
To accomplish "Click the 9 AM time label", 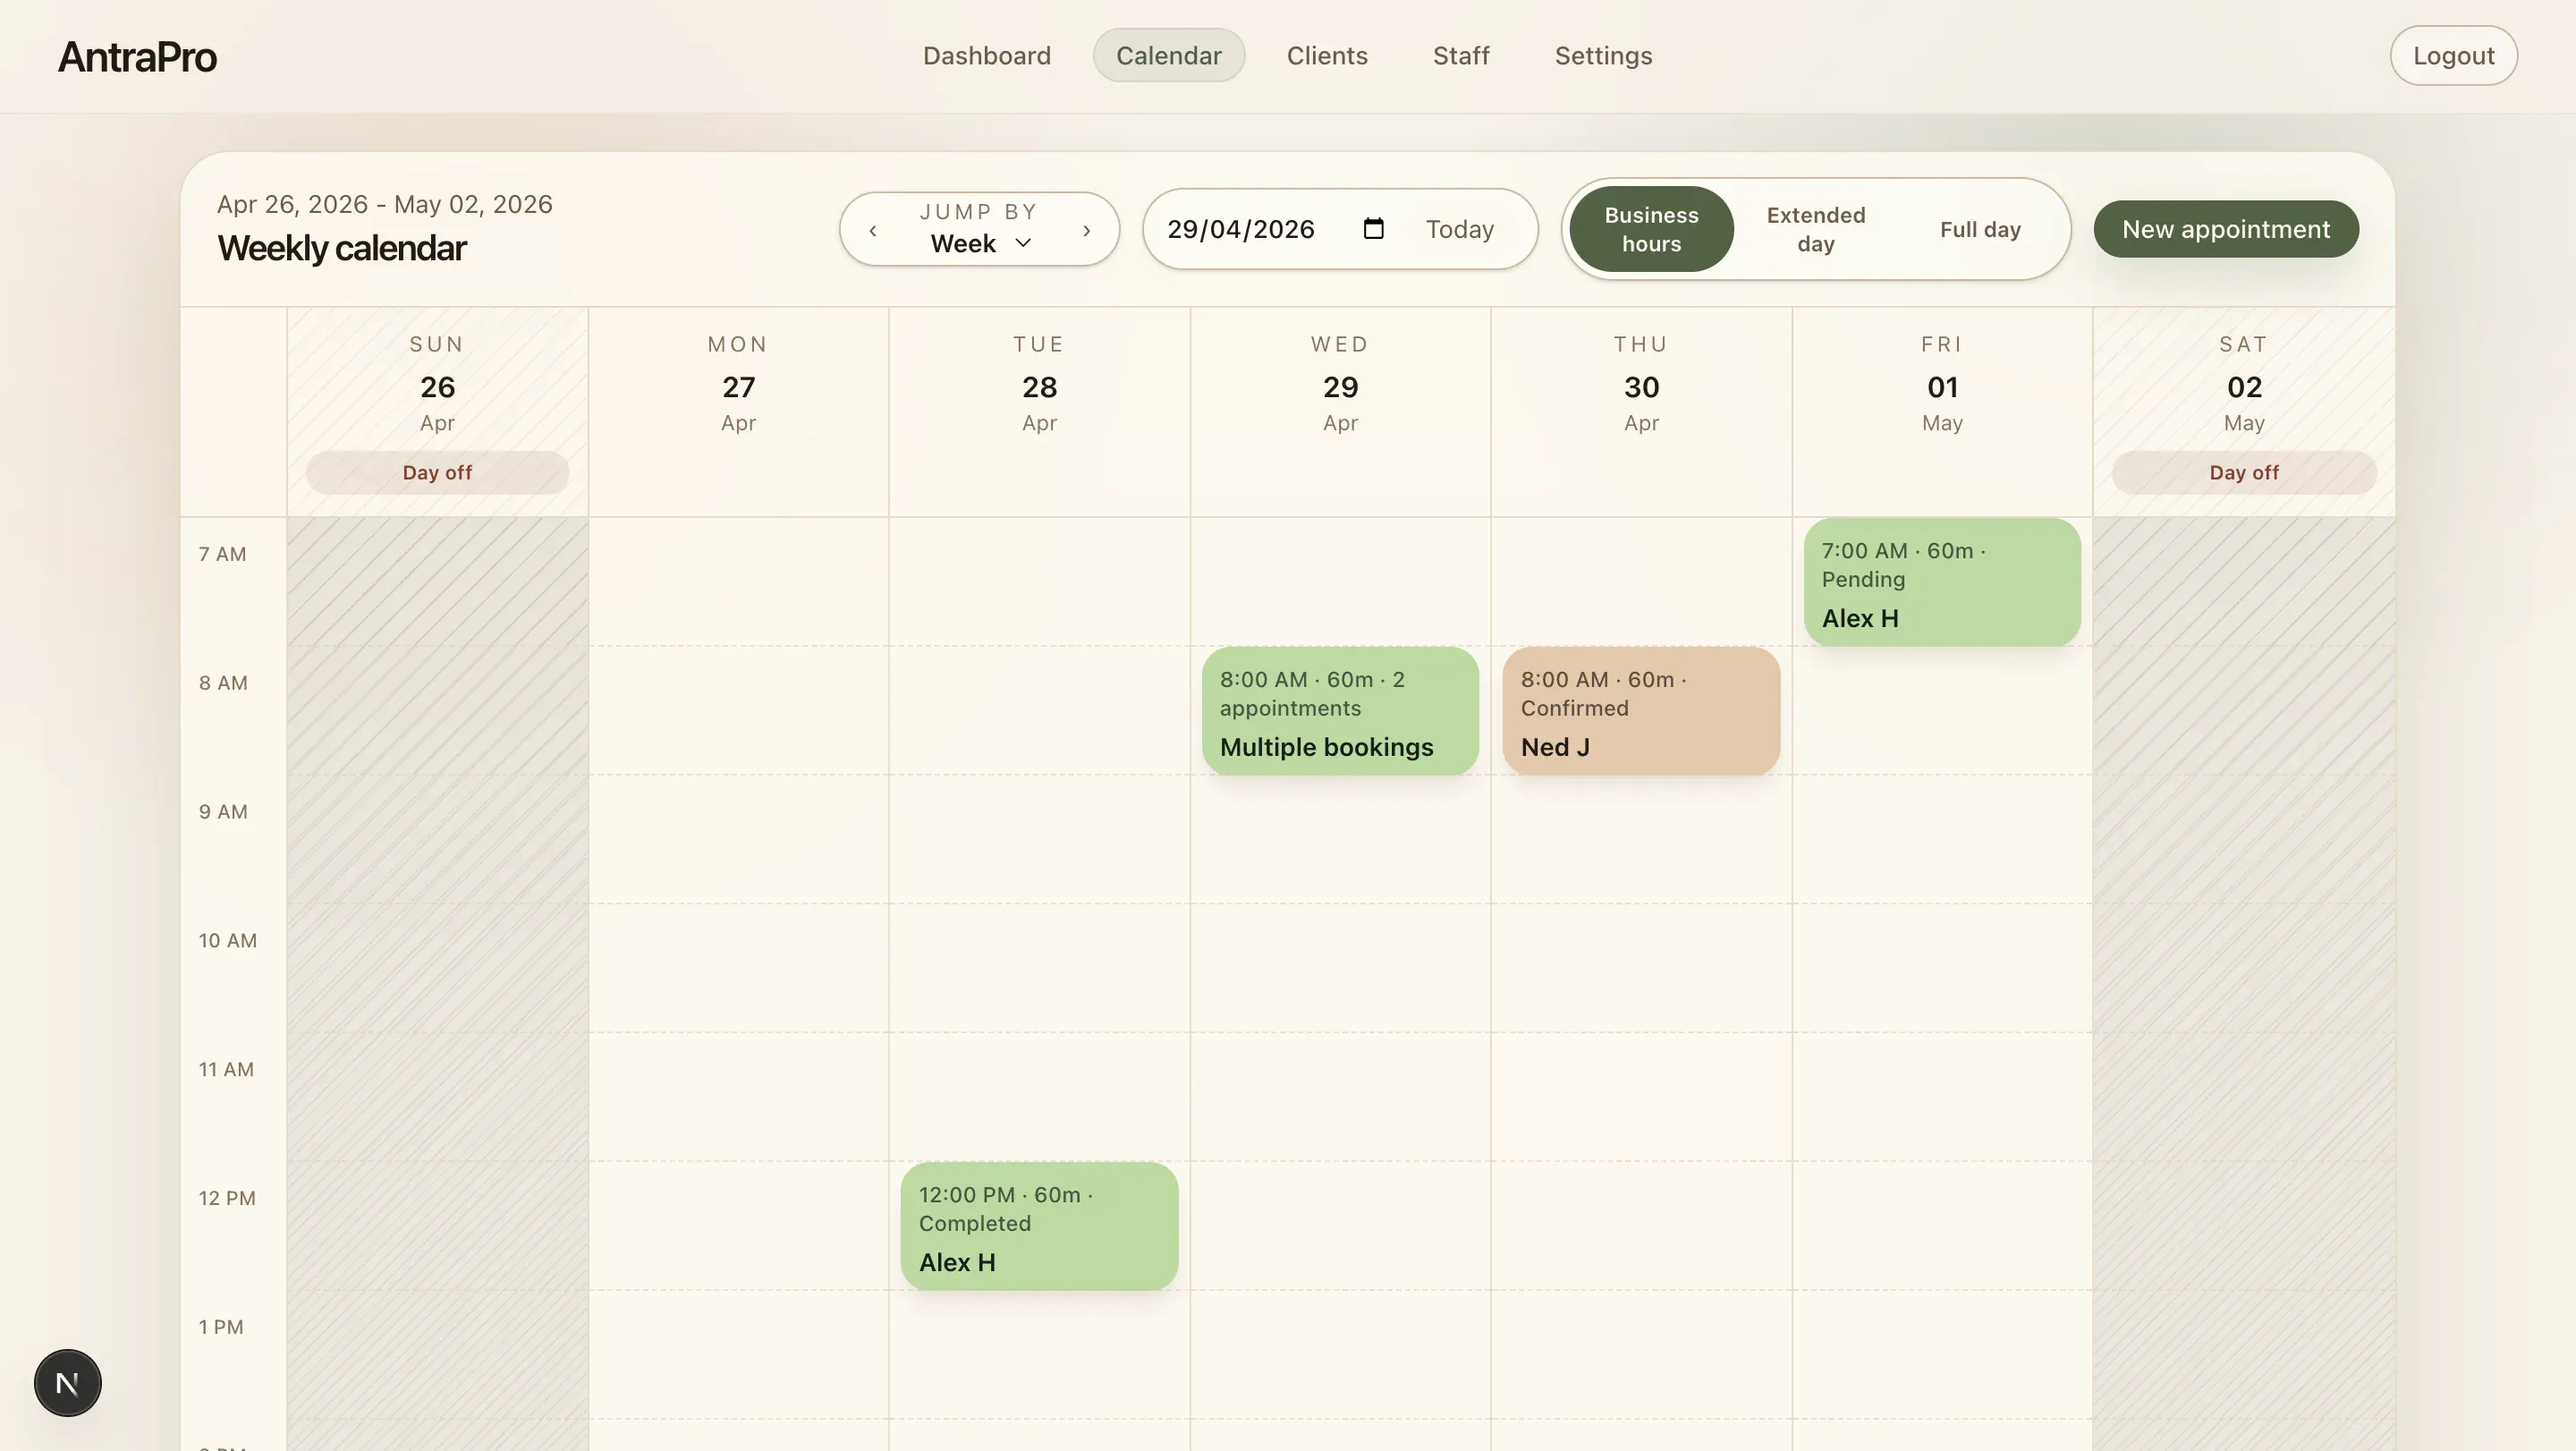I will pyautogui.click(x=223, y=812).
